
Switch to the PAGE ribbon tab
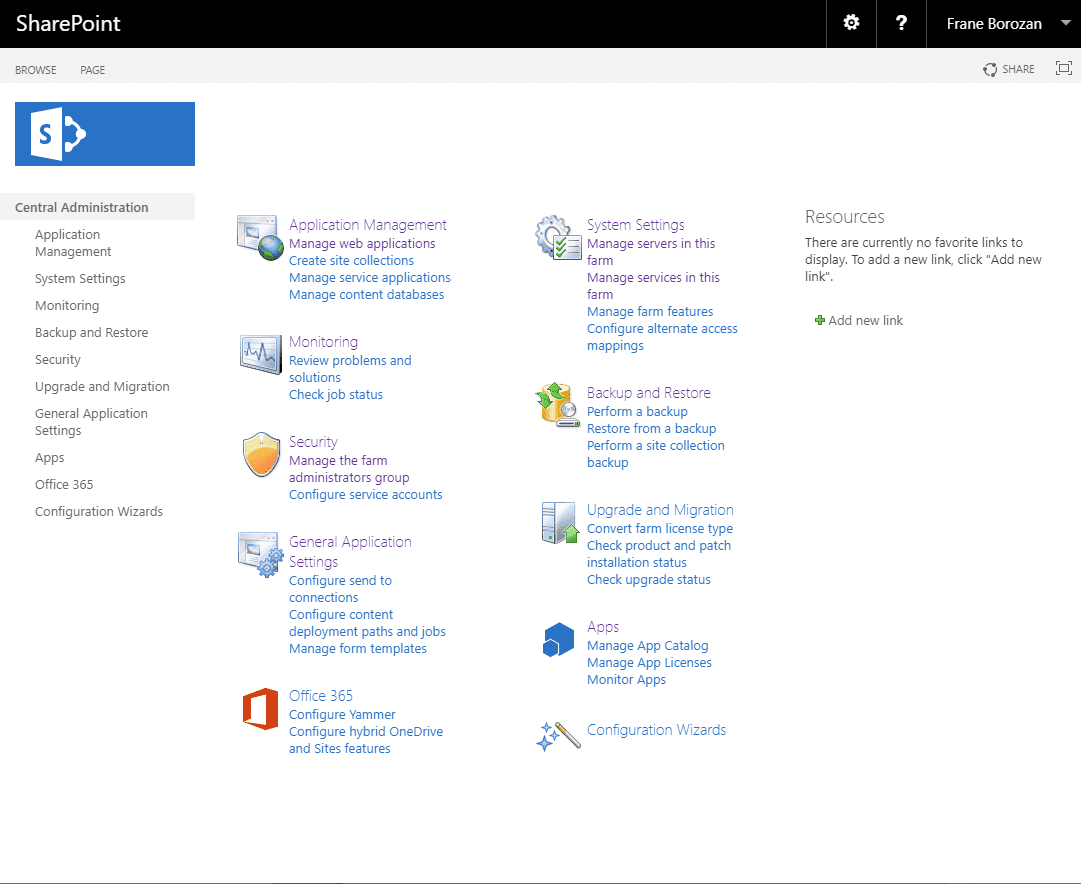coord(92,70)
